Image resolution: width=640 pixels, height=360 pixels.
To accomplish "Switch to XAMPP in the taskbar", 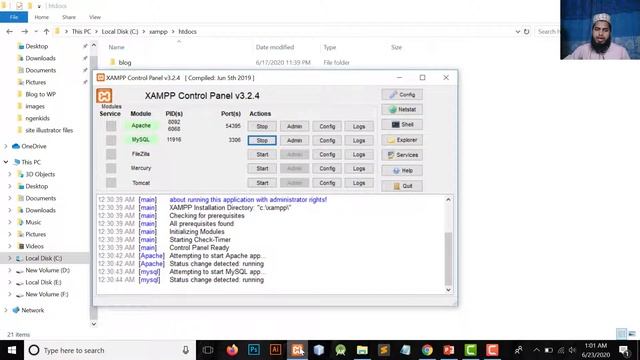I will coord(297,350).
